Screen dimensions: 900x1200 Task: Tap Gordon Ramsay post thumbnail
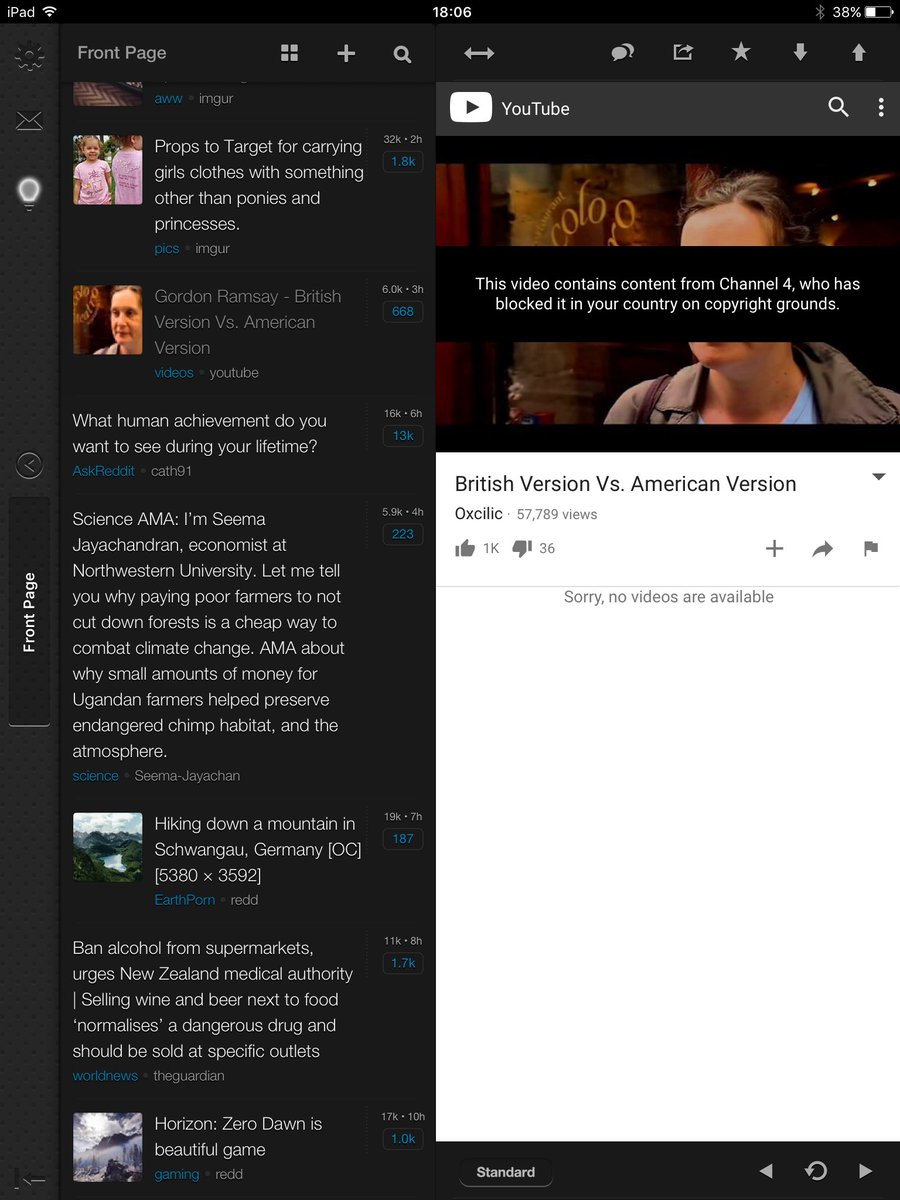[107, 320]
